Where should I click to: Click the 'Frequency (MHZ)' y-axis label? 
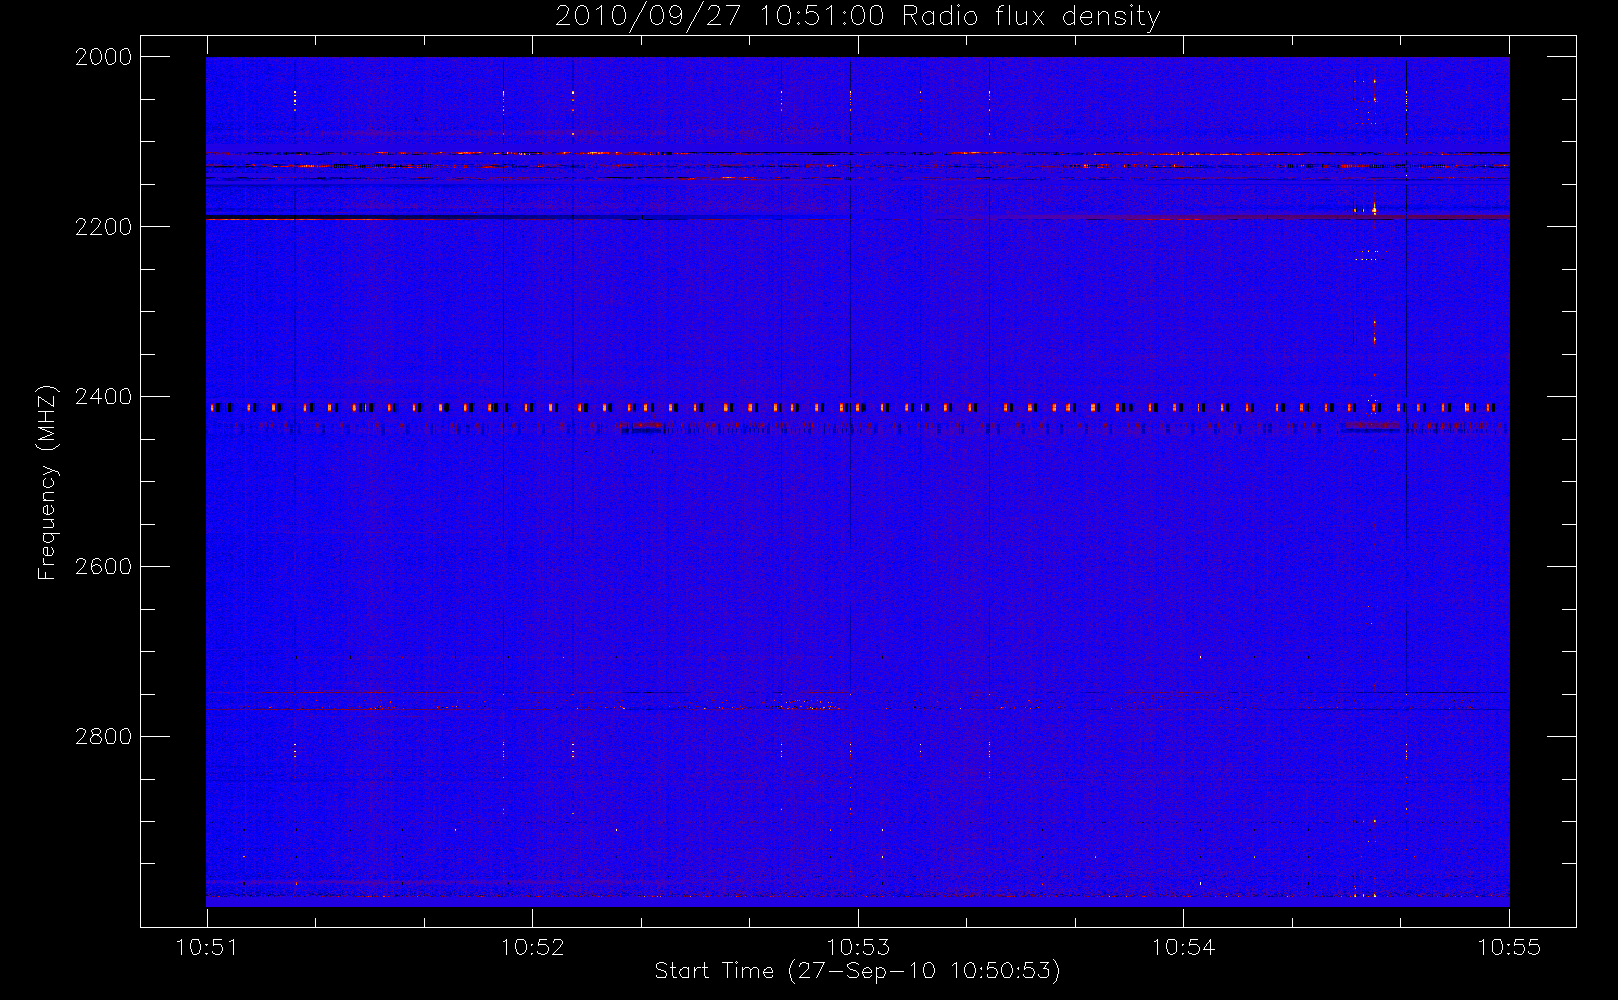tap(47, 482)
